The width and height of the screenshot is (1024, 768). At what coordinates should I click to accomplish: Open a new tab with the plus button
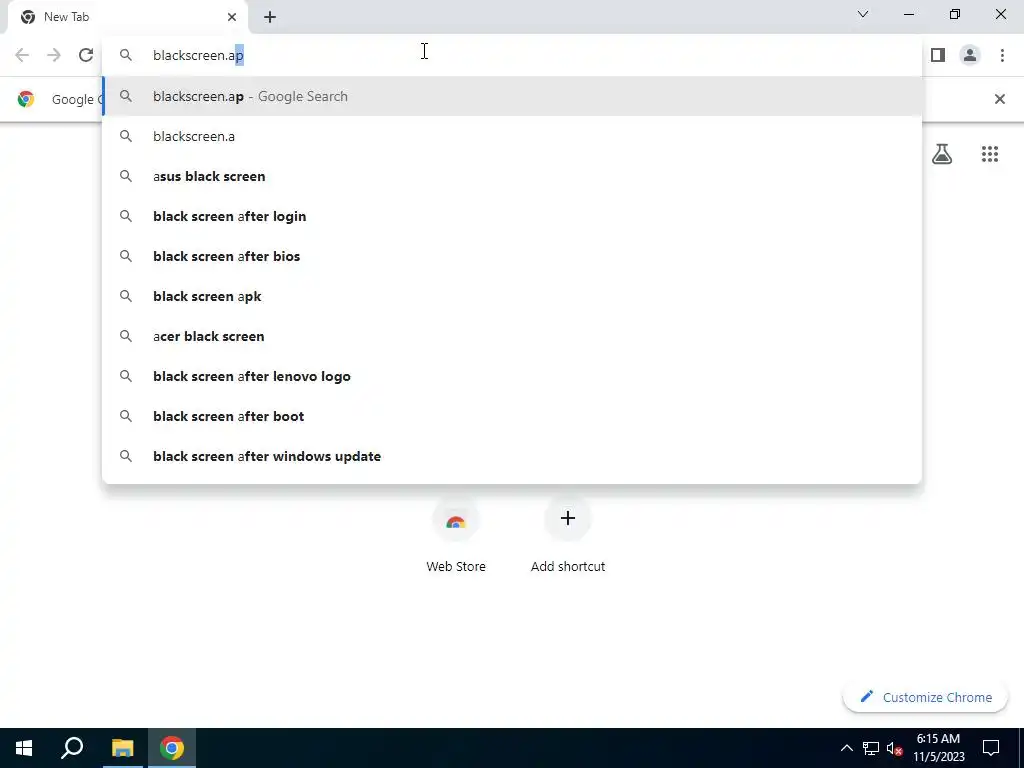(270, 17)
